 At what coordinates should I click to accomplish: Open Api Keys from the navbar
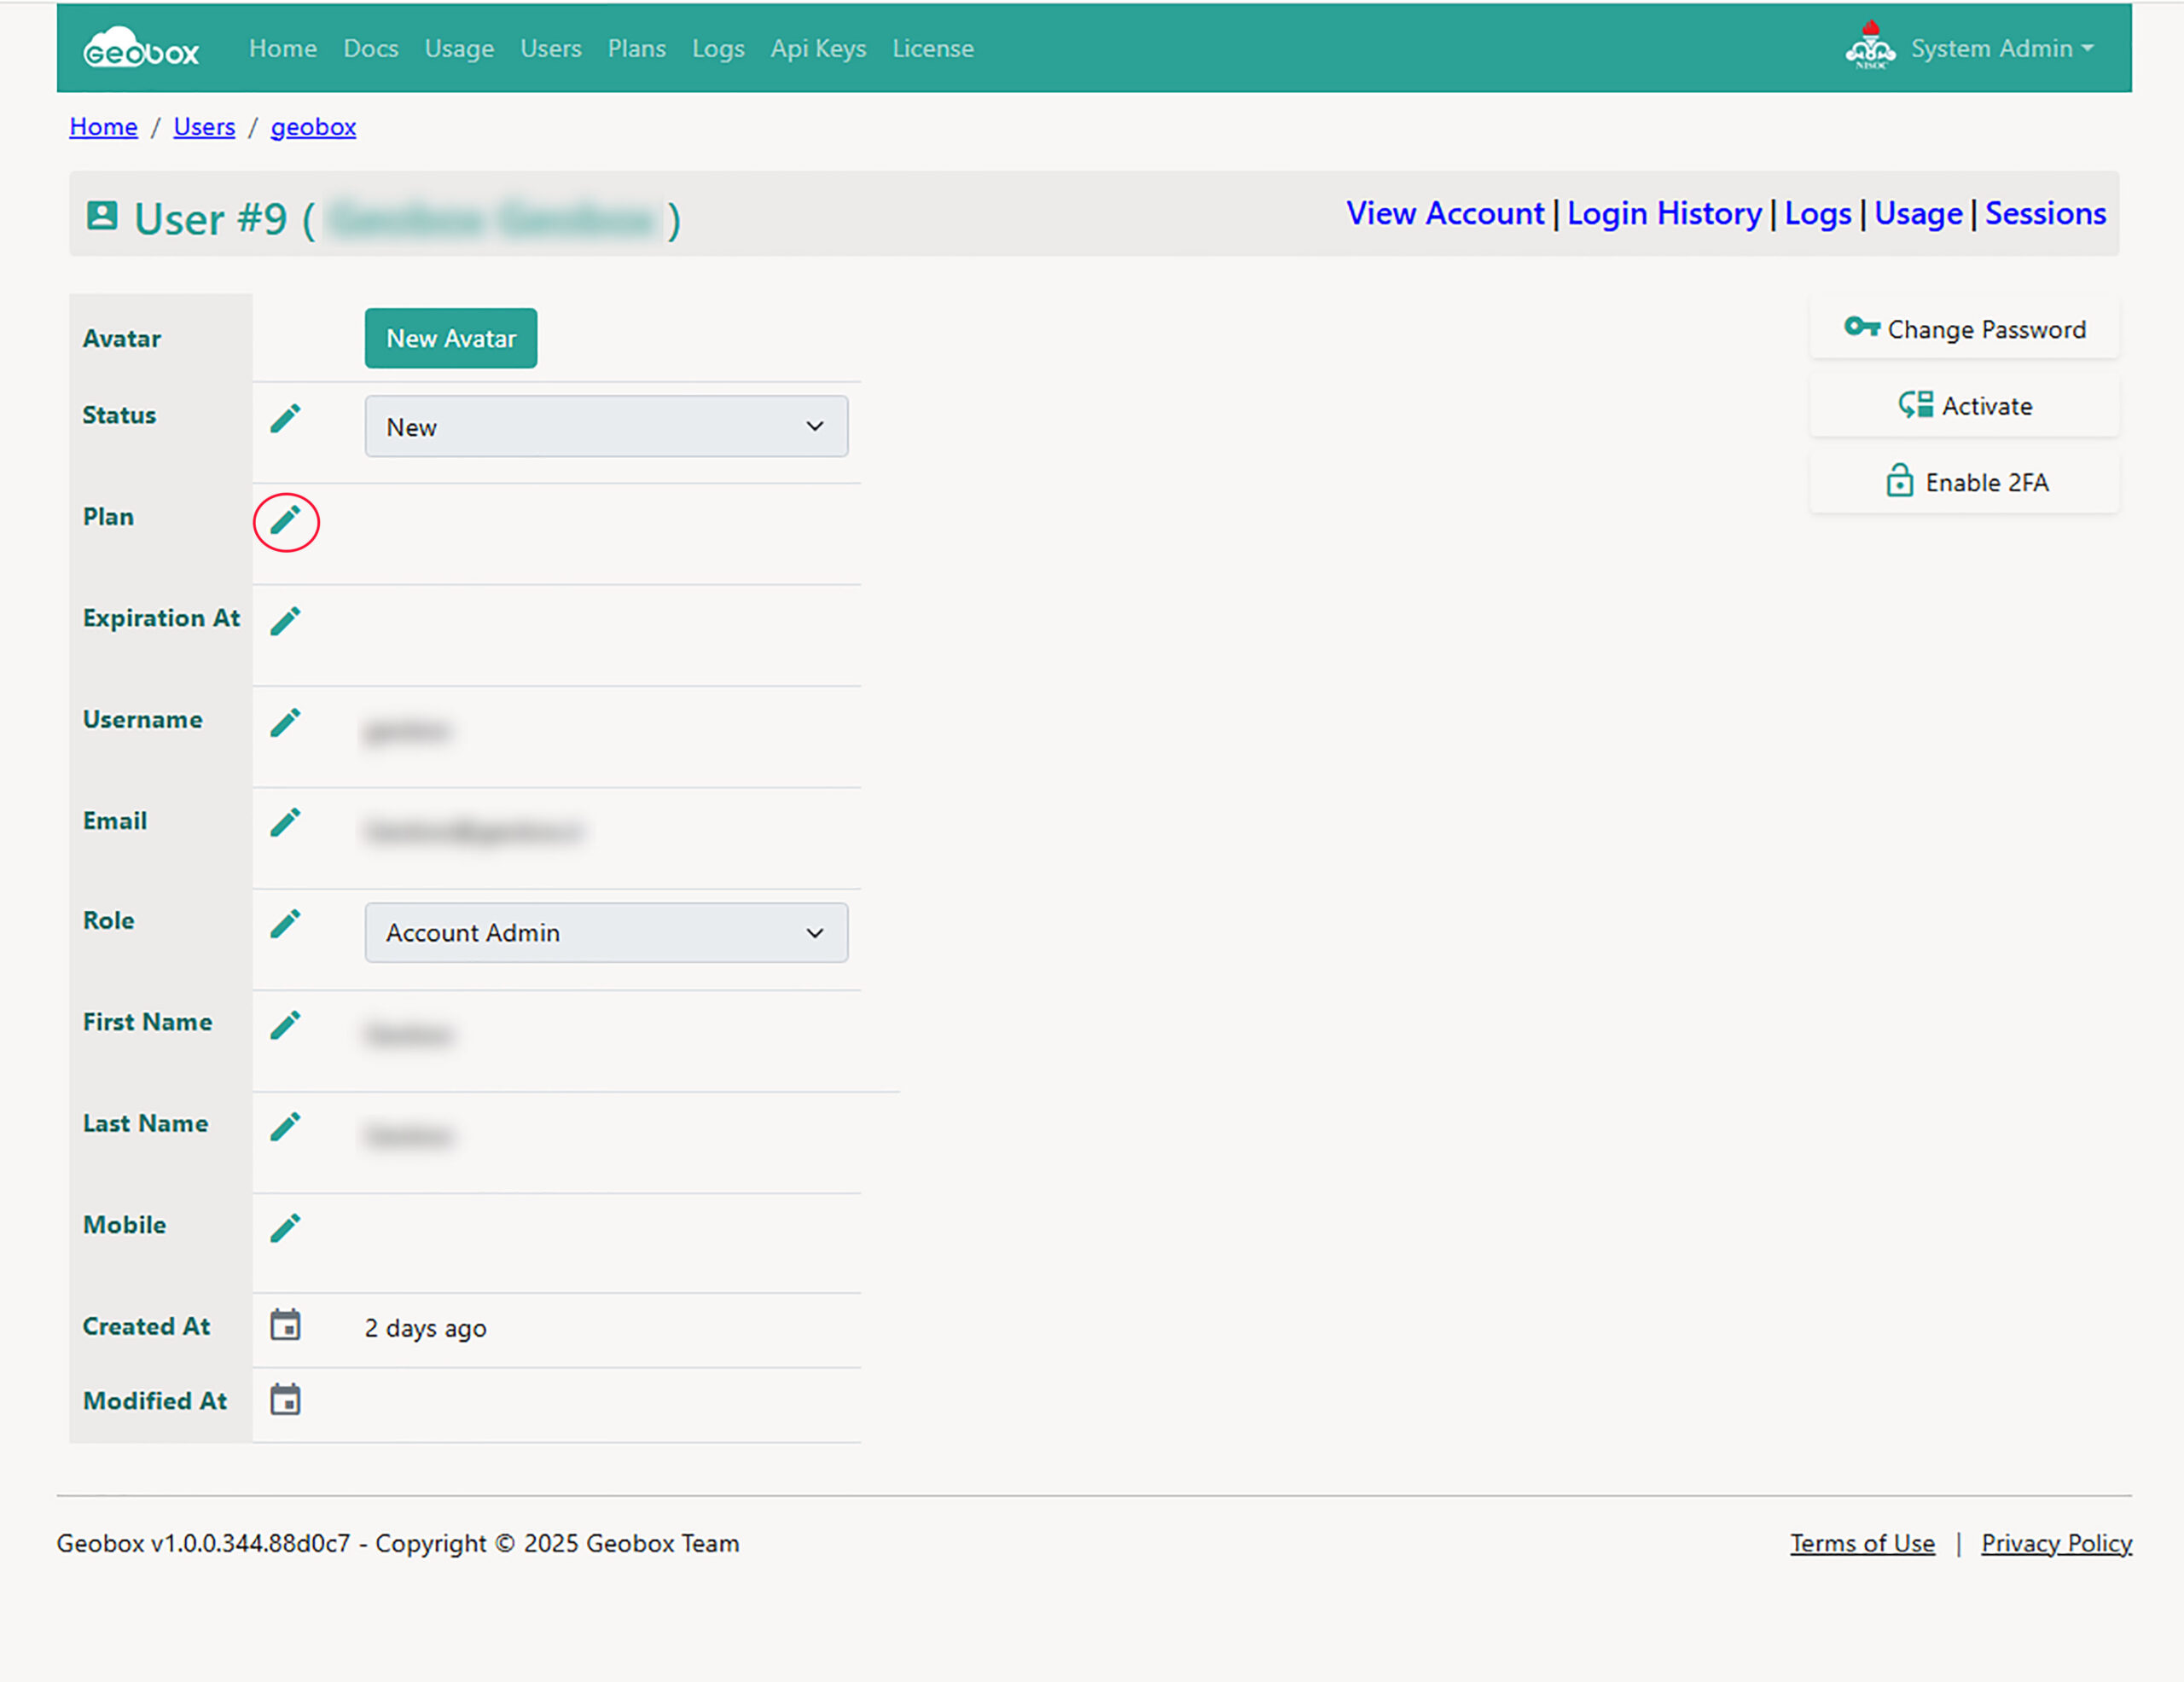point(817,49)
